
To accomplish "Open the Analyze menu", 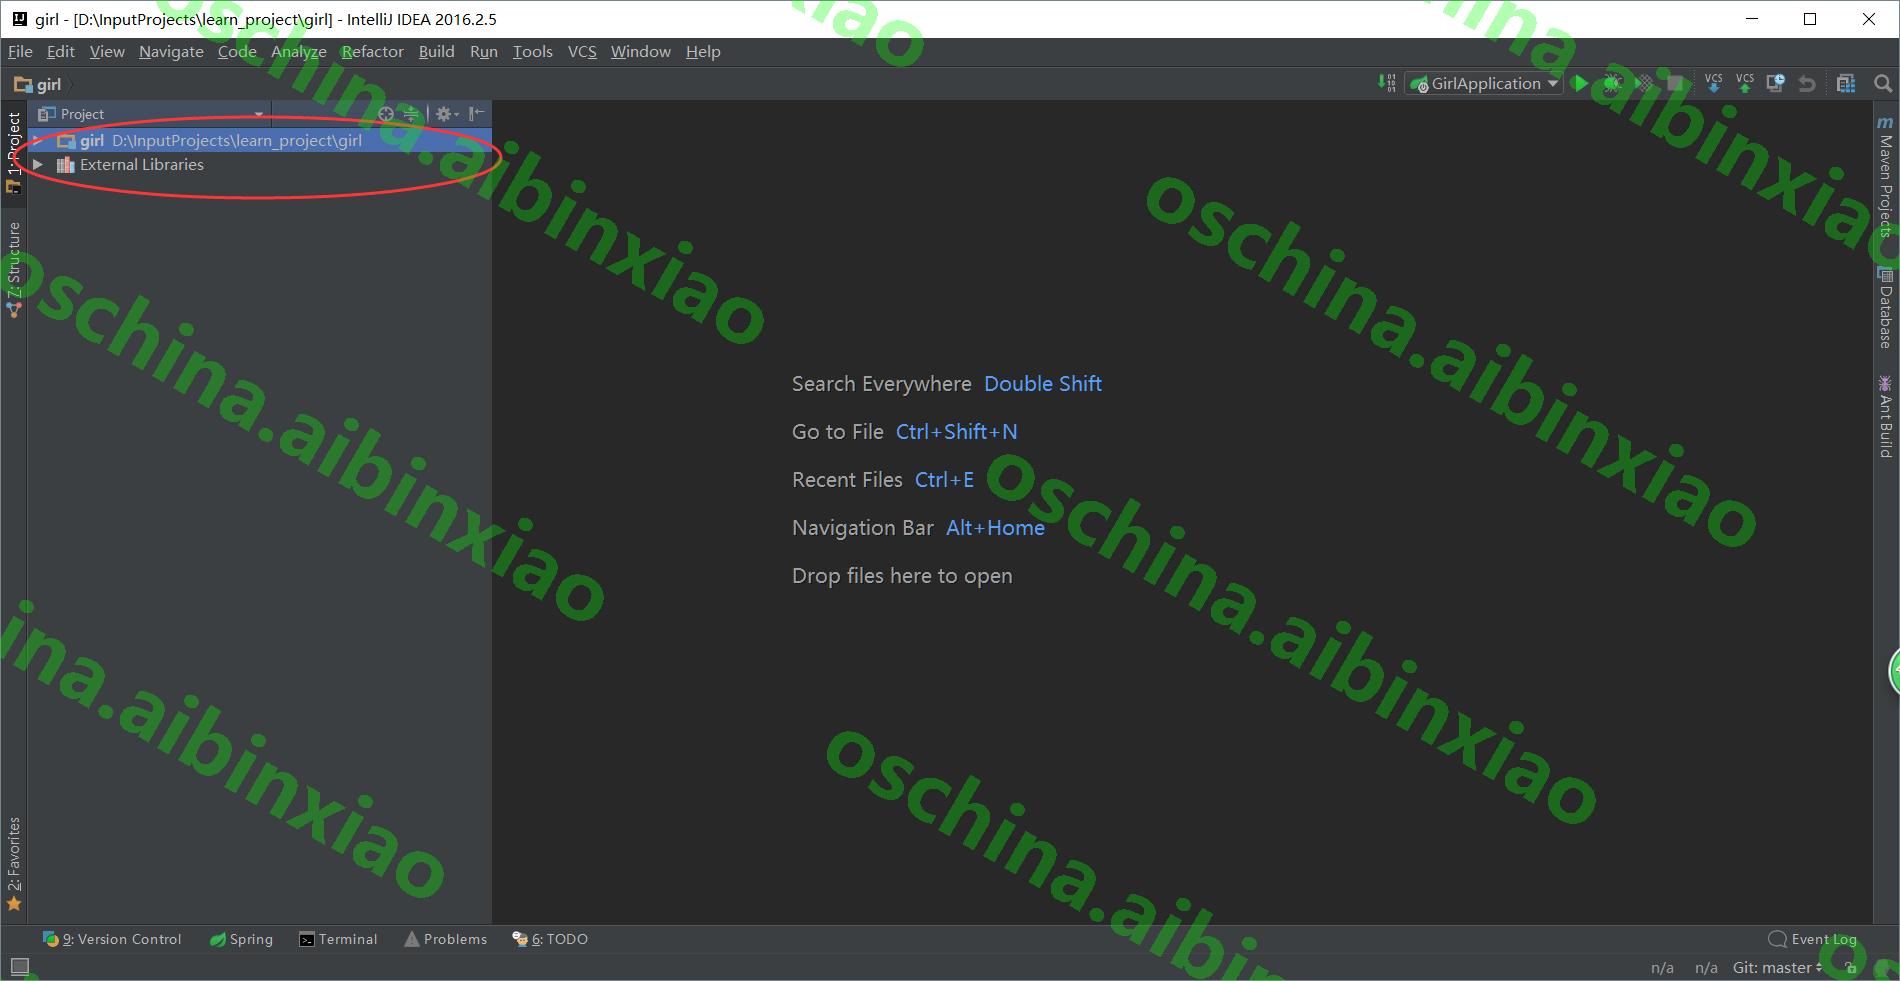I will [x=299, y=51].
